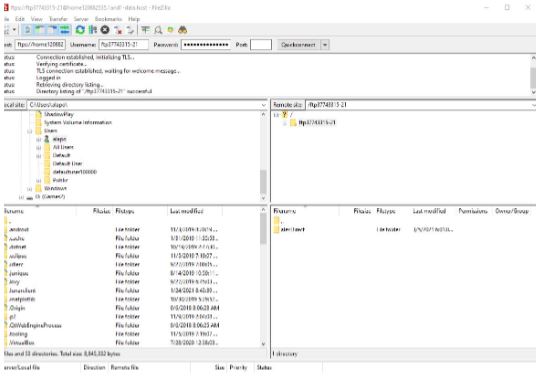544x379 pixels.
Task: Focus the Host input field
Action: [x=40, y=45]
